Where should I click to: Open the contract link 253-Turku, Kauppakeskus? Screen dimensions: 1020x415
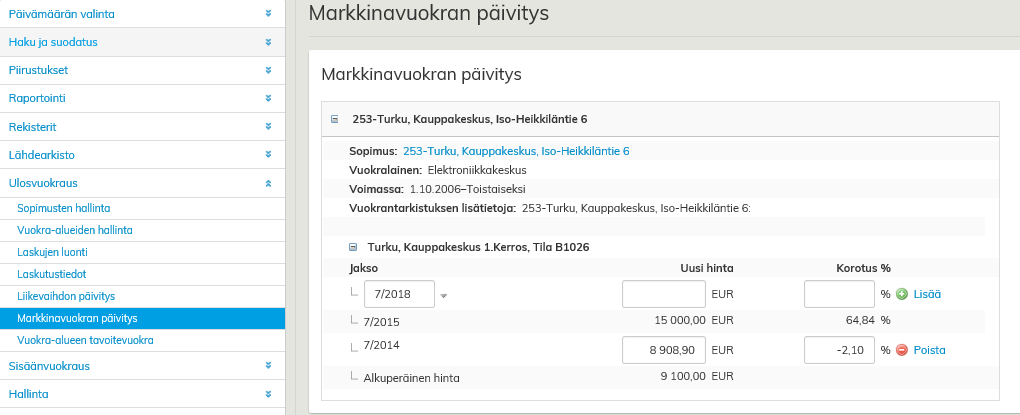pos(516,151)
